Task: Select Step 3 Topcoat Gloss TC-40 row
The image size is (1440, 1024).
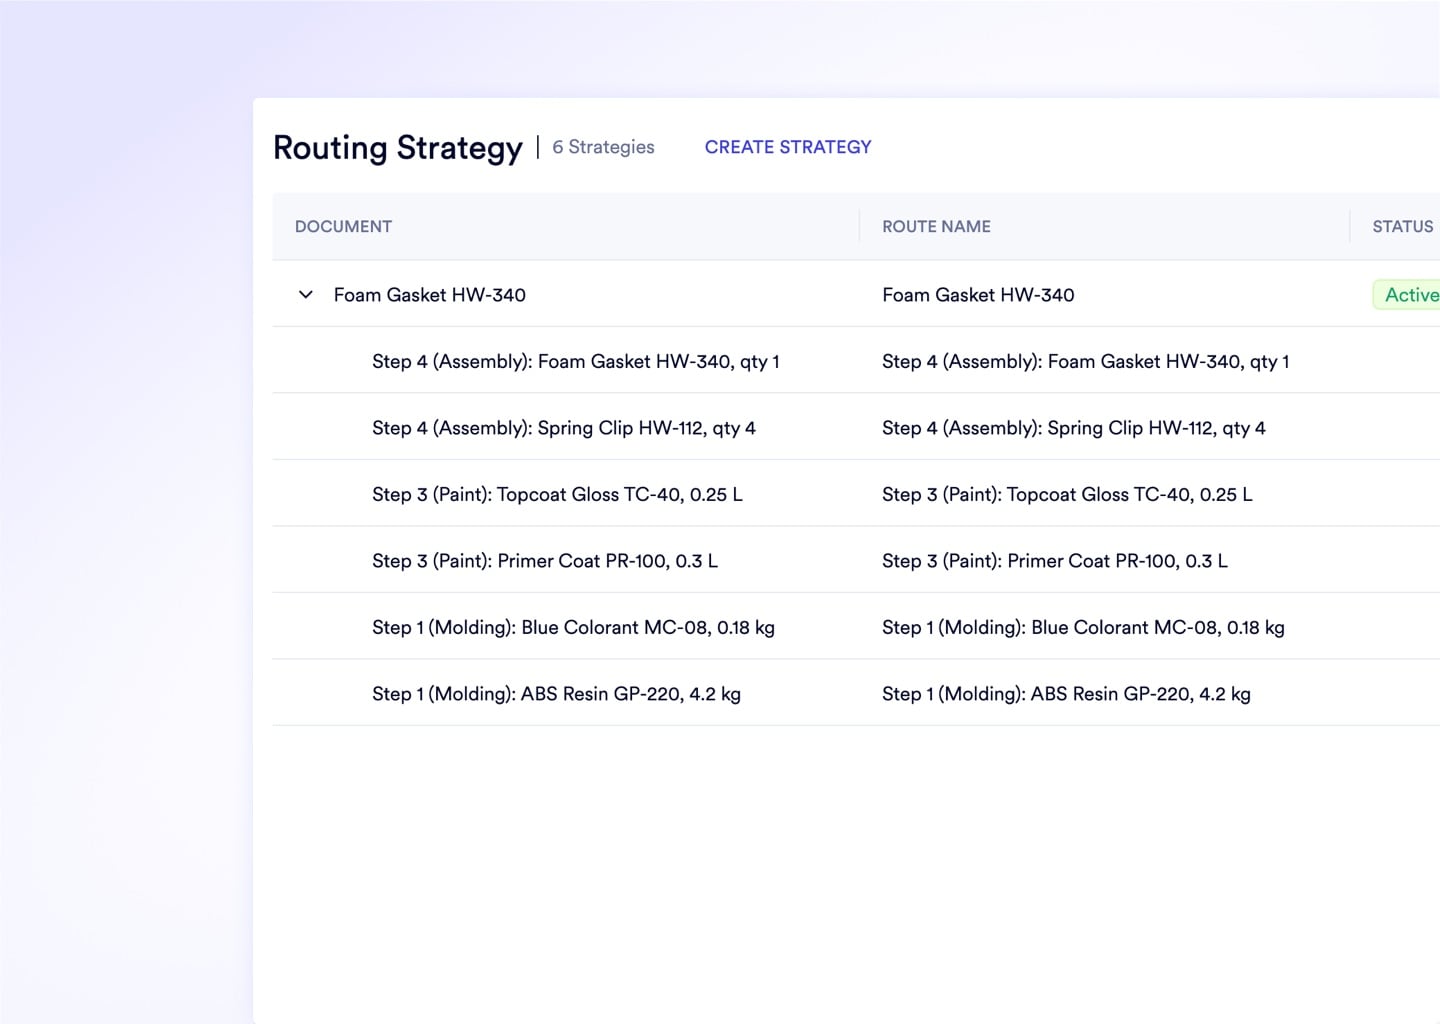Action: (557, 493)
